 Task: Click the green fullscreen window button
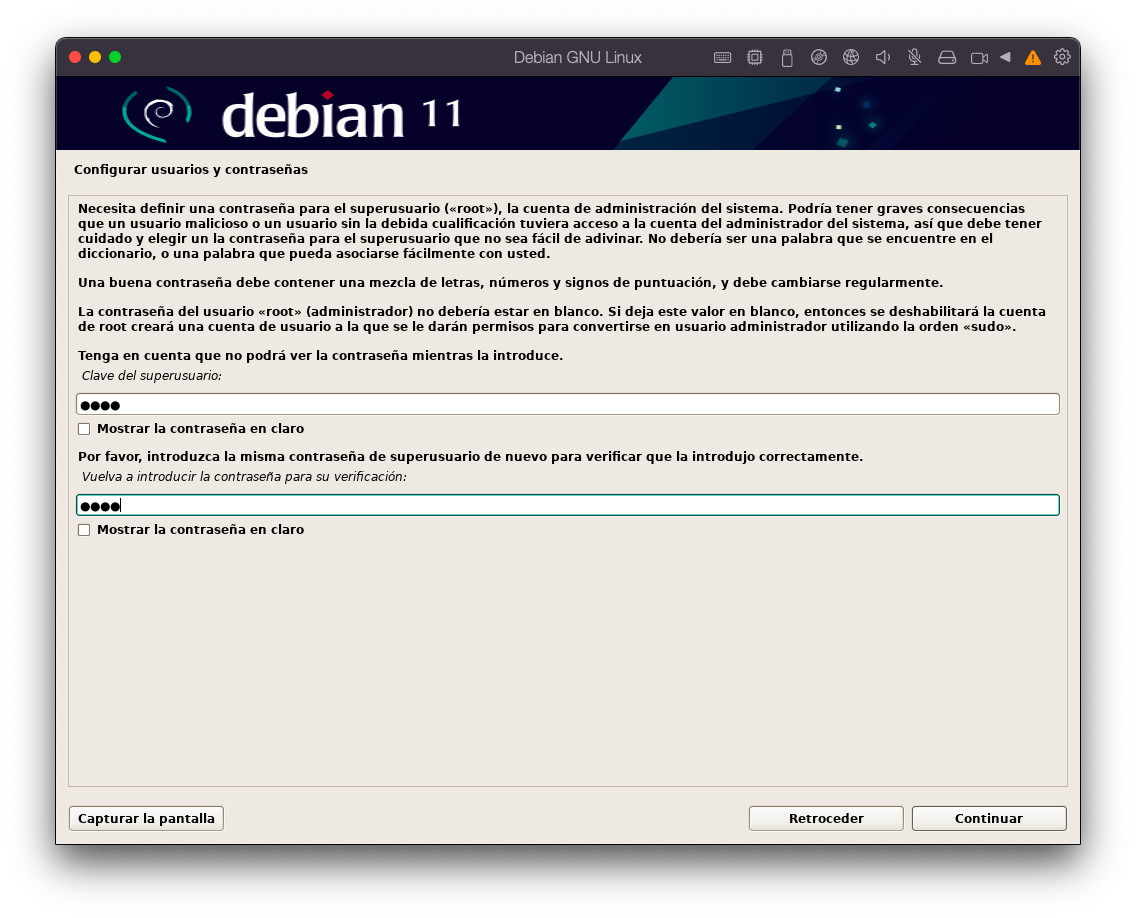pos(115,57)
